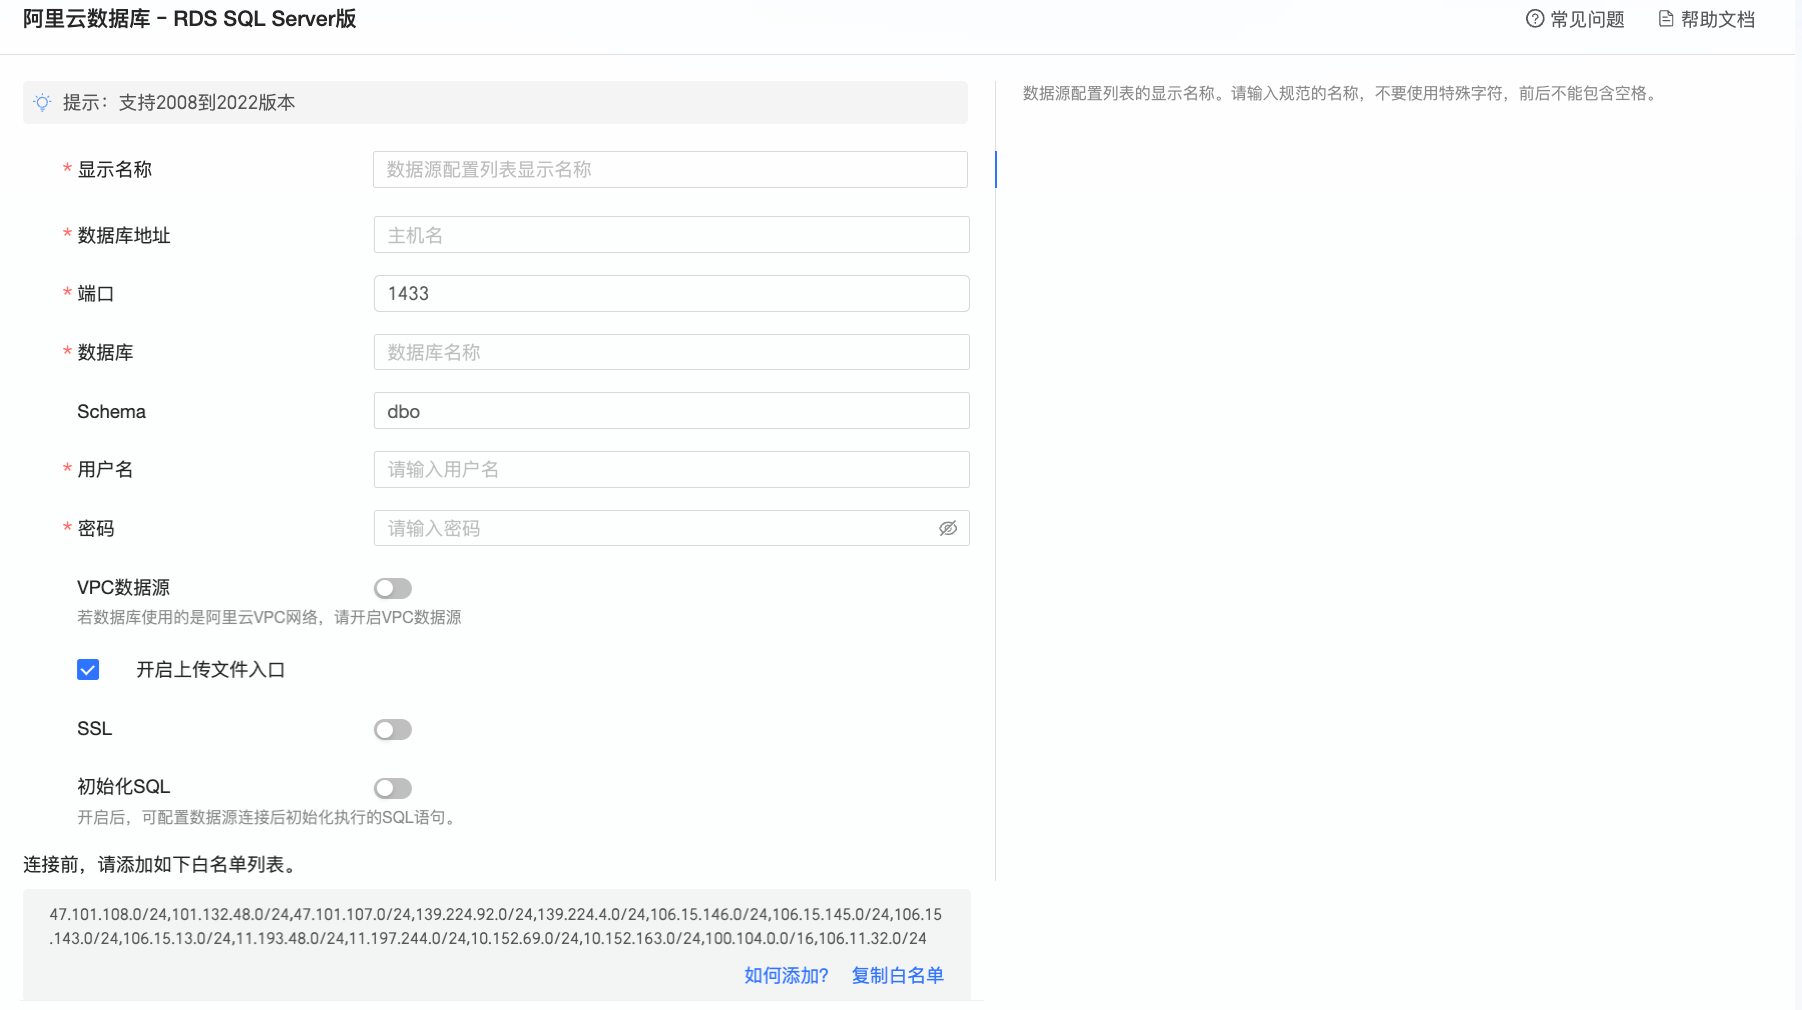Screen dimensions: 1802x1010
Task: Click the SSL label
Action: pos(94,728)
